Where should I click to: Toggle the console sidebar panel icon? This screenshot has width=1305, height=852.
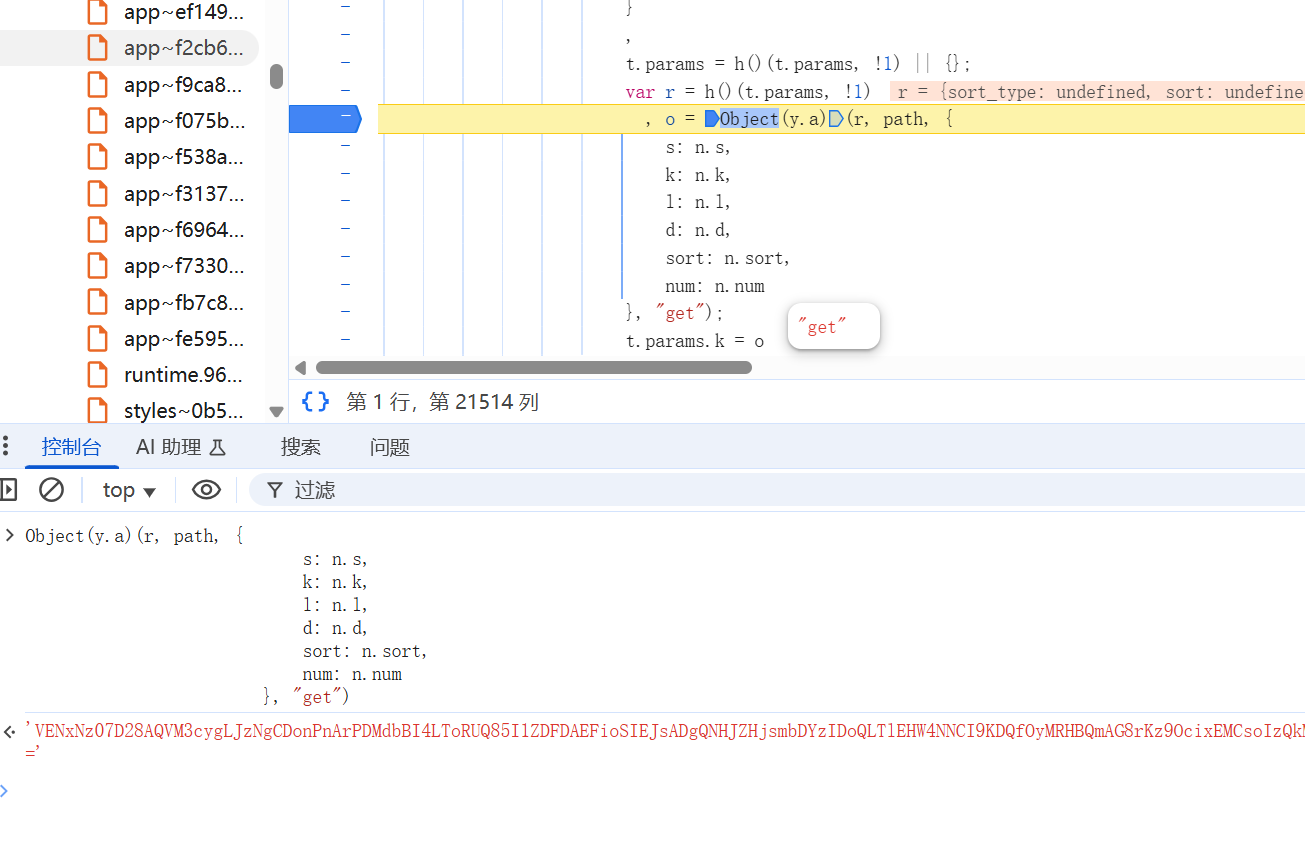coord(8,490)
